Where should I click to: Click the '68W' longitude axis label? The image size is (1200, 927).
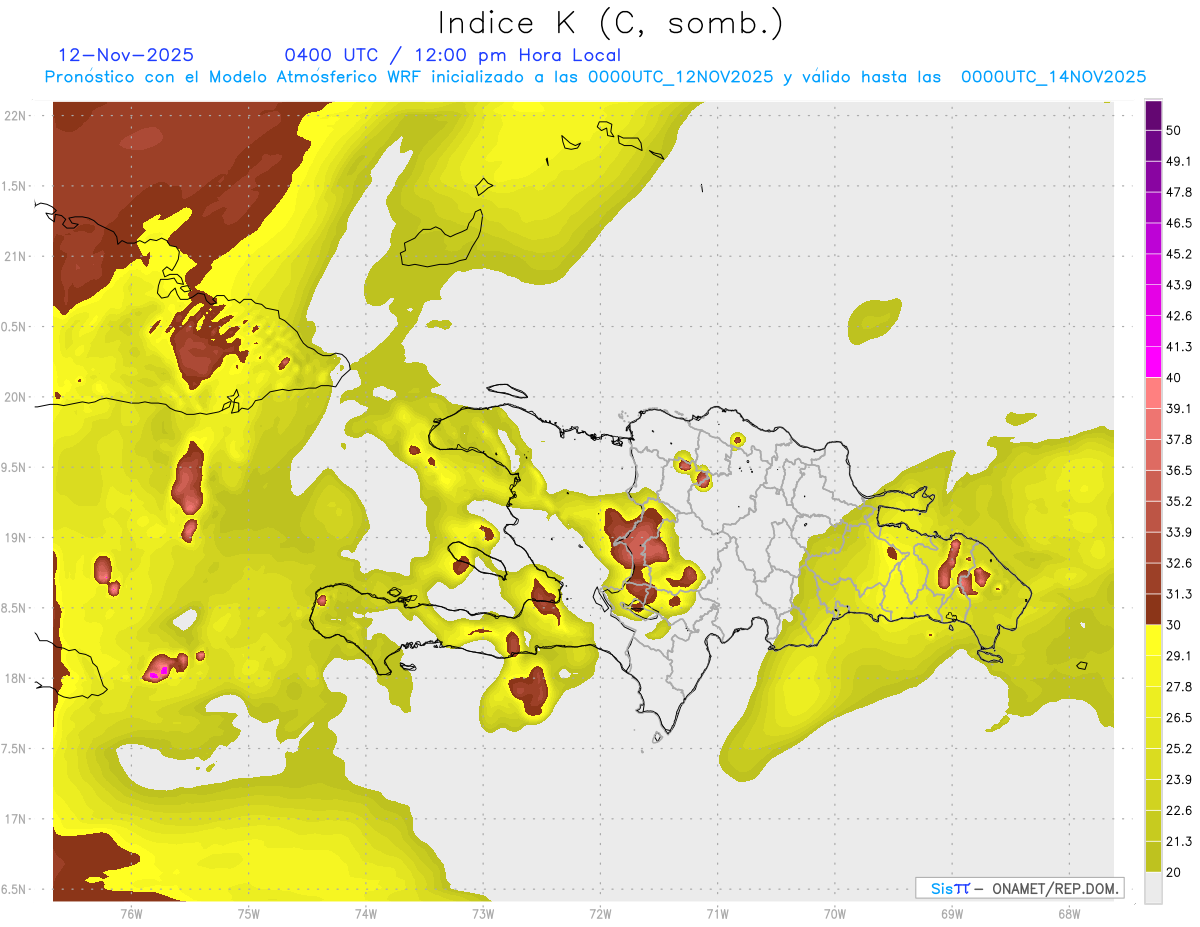coord(1068,913)
